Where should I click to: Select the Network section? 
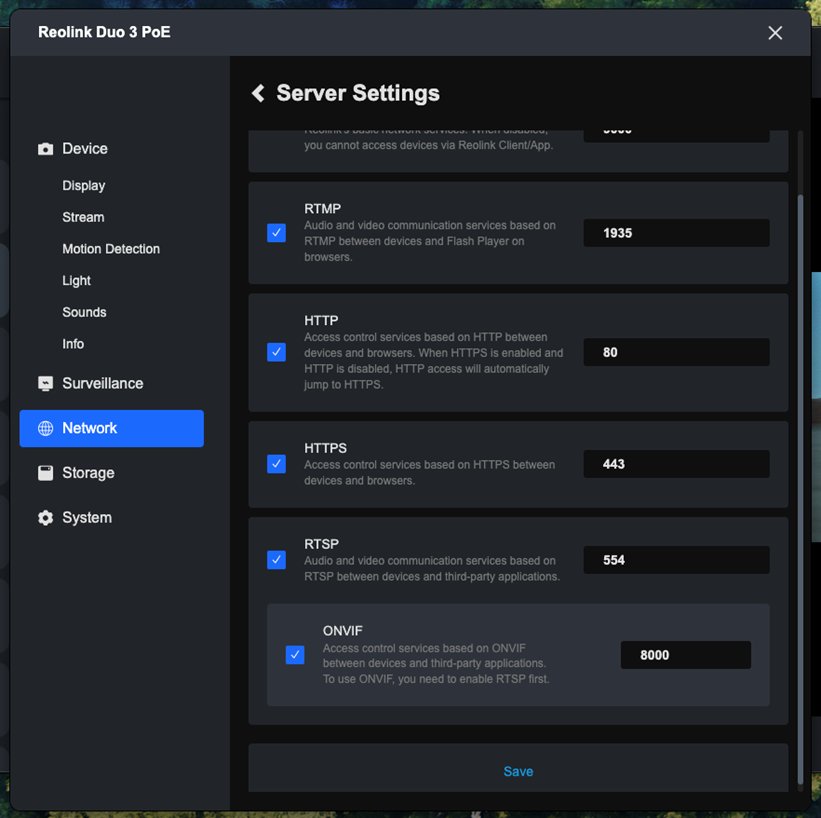coord(112,428)
